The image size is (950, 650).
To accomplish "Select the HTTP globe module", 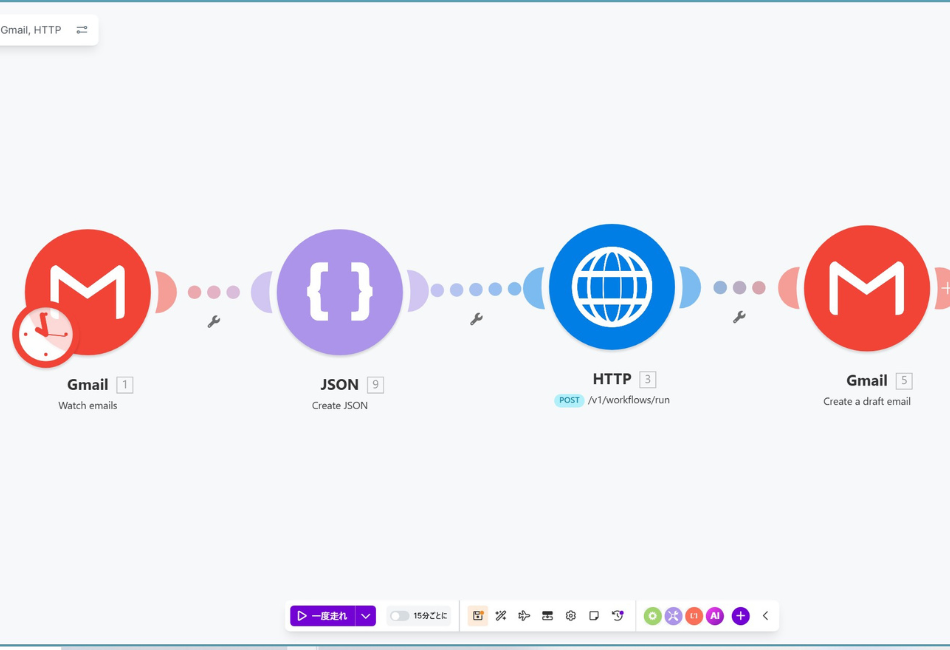I will tap(612, 287).
